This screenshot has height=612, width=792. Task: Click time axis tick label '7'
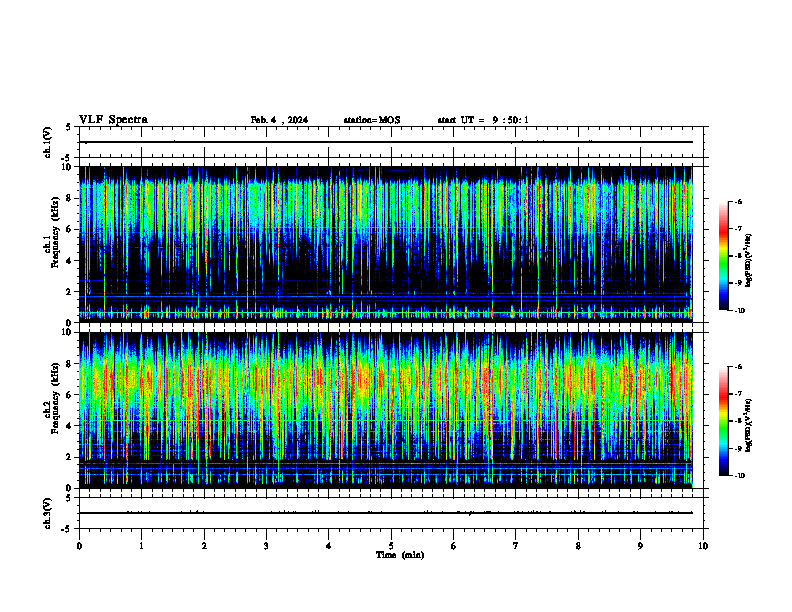[x=516, y=546]
